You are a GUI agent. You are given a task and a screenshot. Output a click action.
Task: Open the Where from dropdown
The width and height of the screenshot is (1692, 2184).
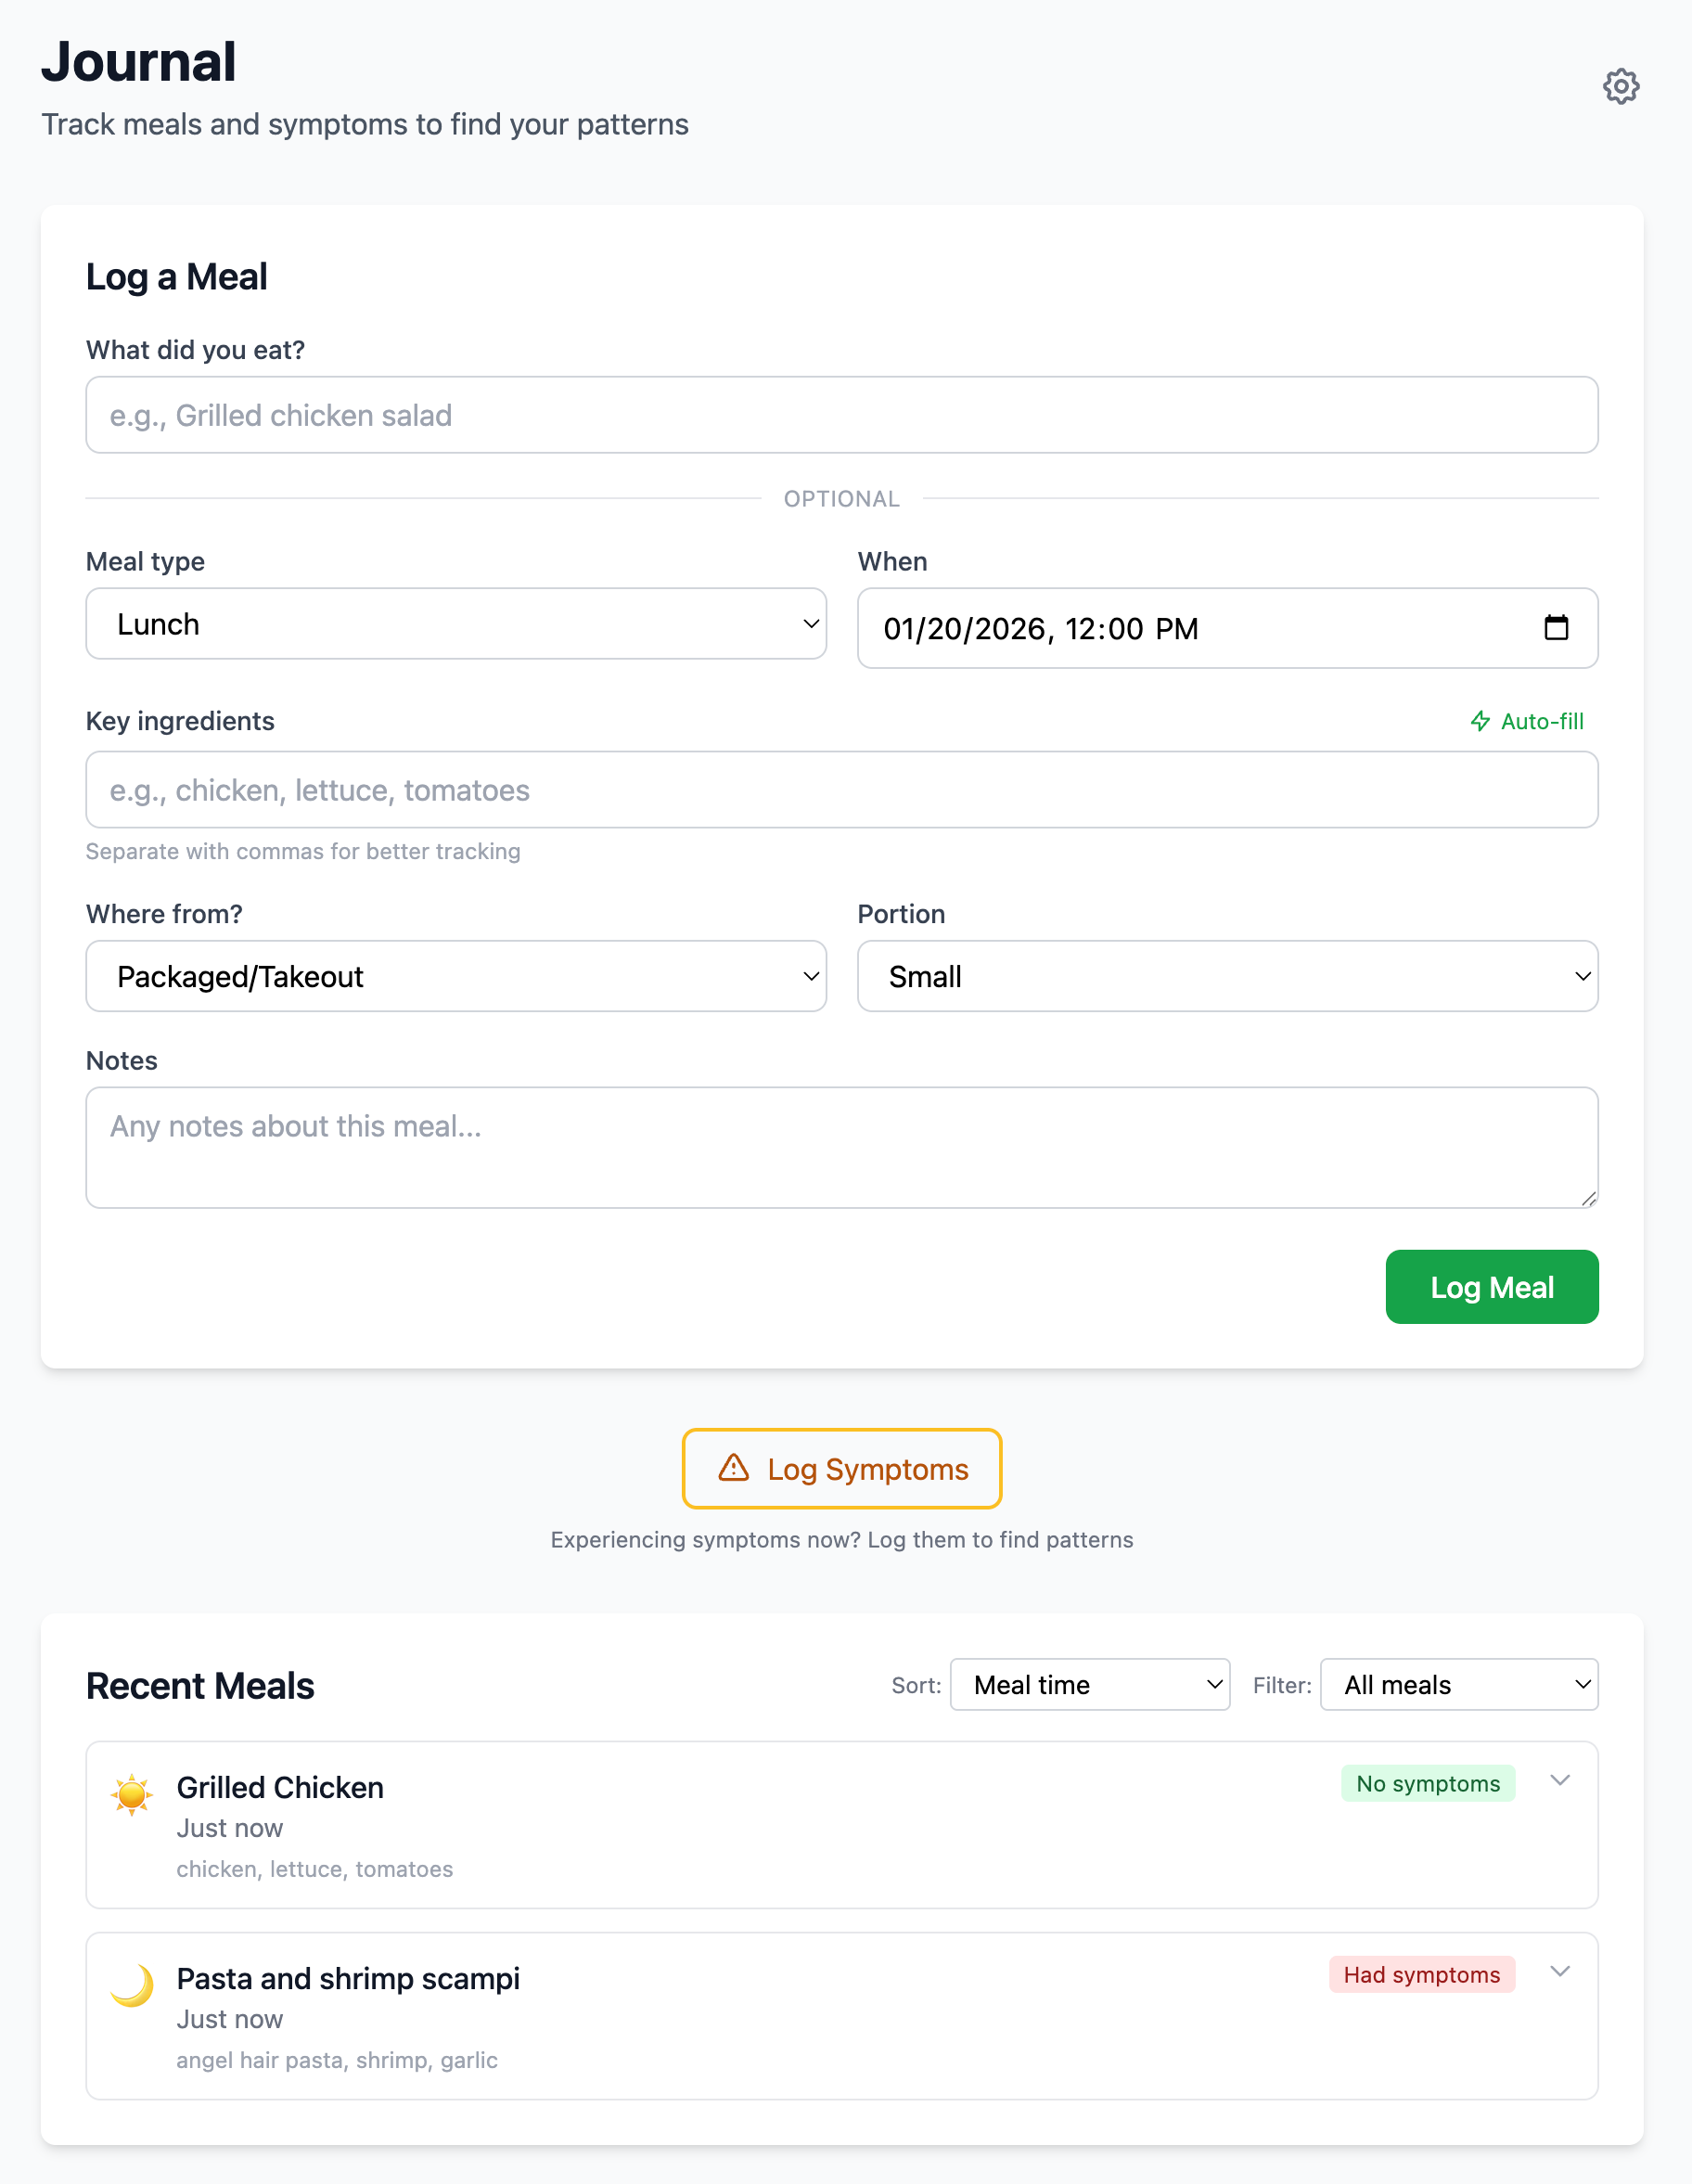click(456, 976)
